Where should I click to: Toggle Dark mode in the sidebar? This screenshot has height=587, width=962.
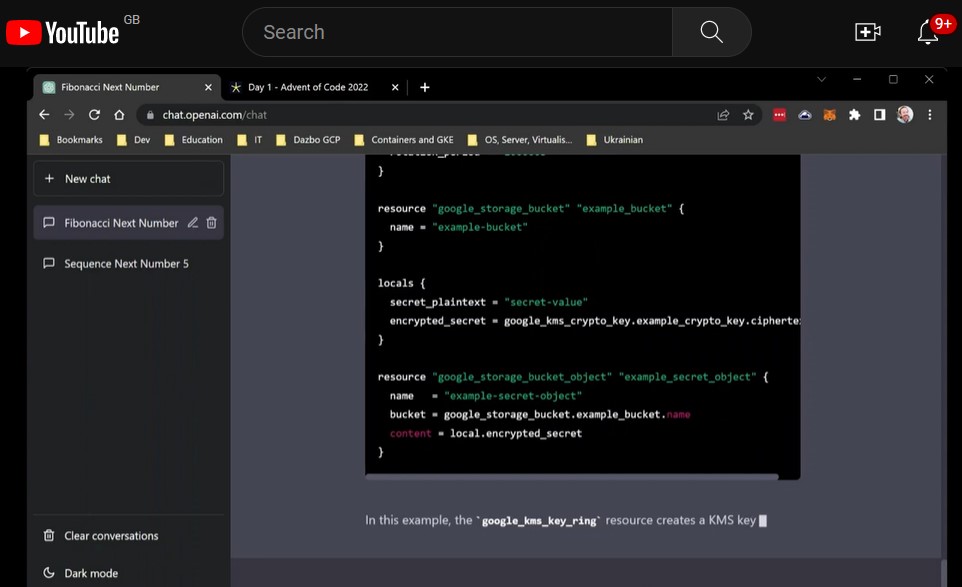(x=90, y=573)
